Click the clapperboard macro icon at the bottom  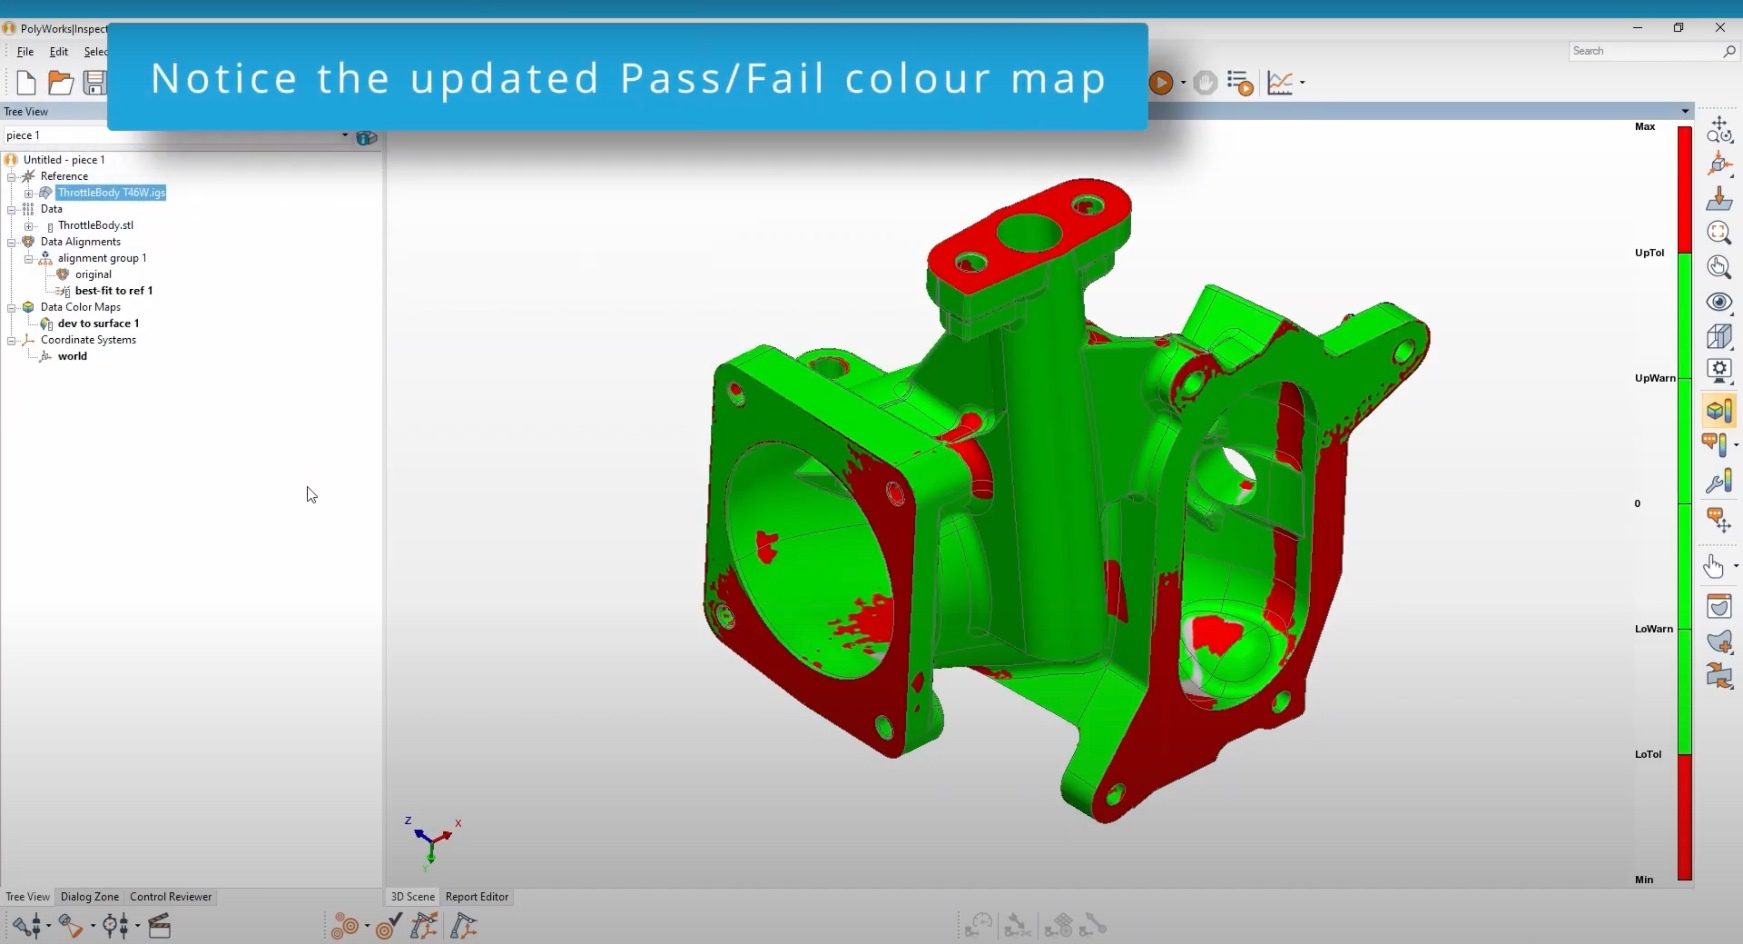[x=158, y=927]
